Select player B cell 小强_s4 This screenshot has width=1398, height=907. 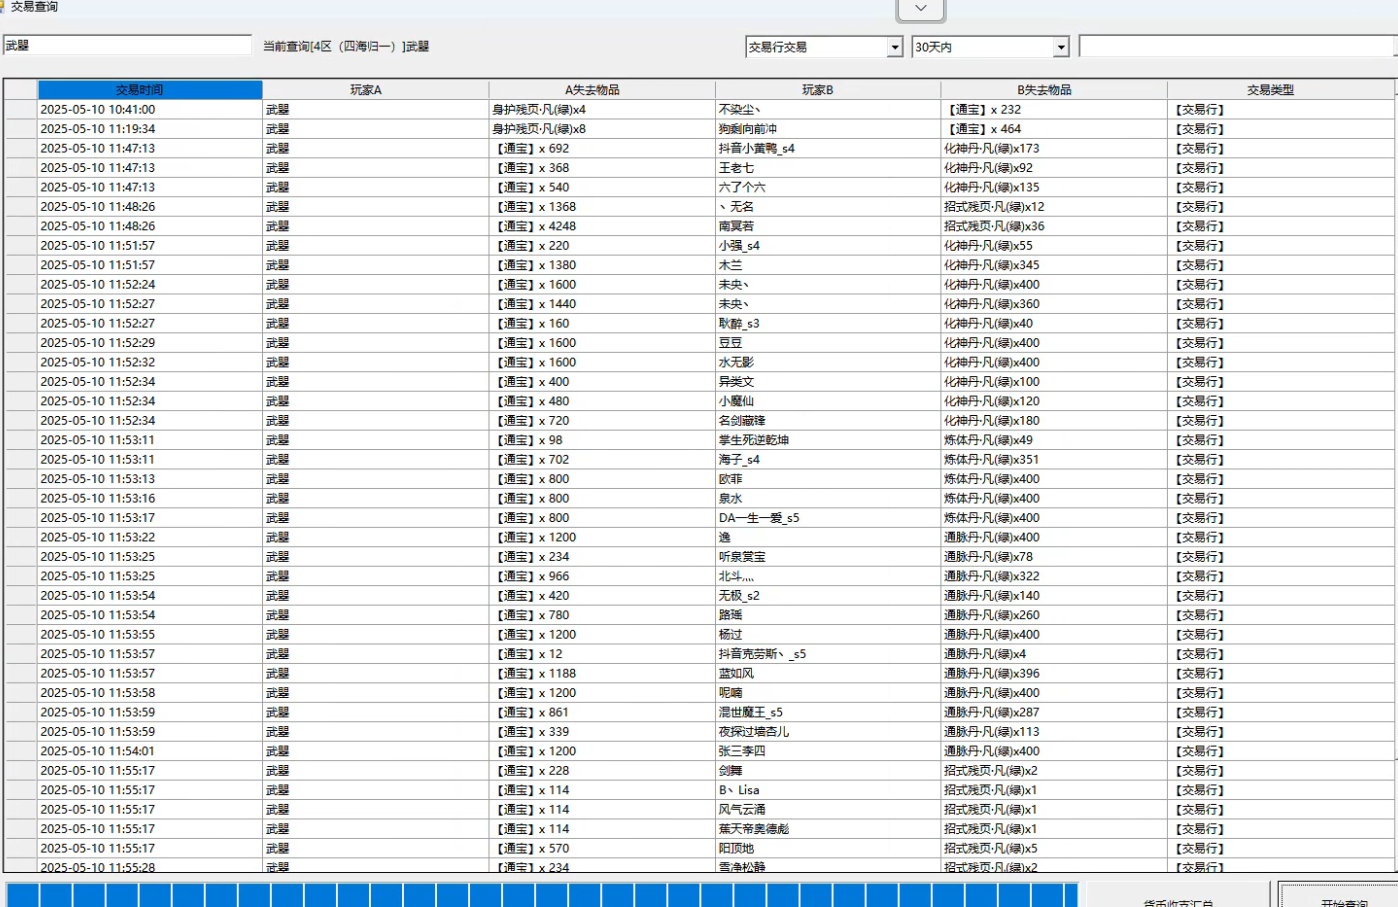[828, 246]
